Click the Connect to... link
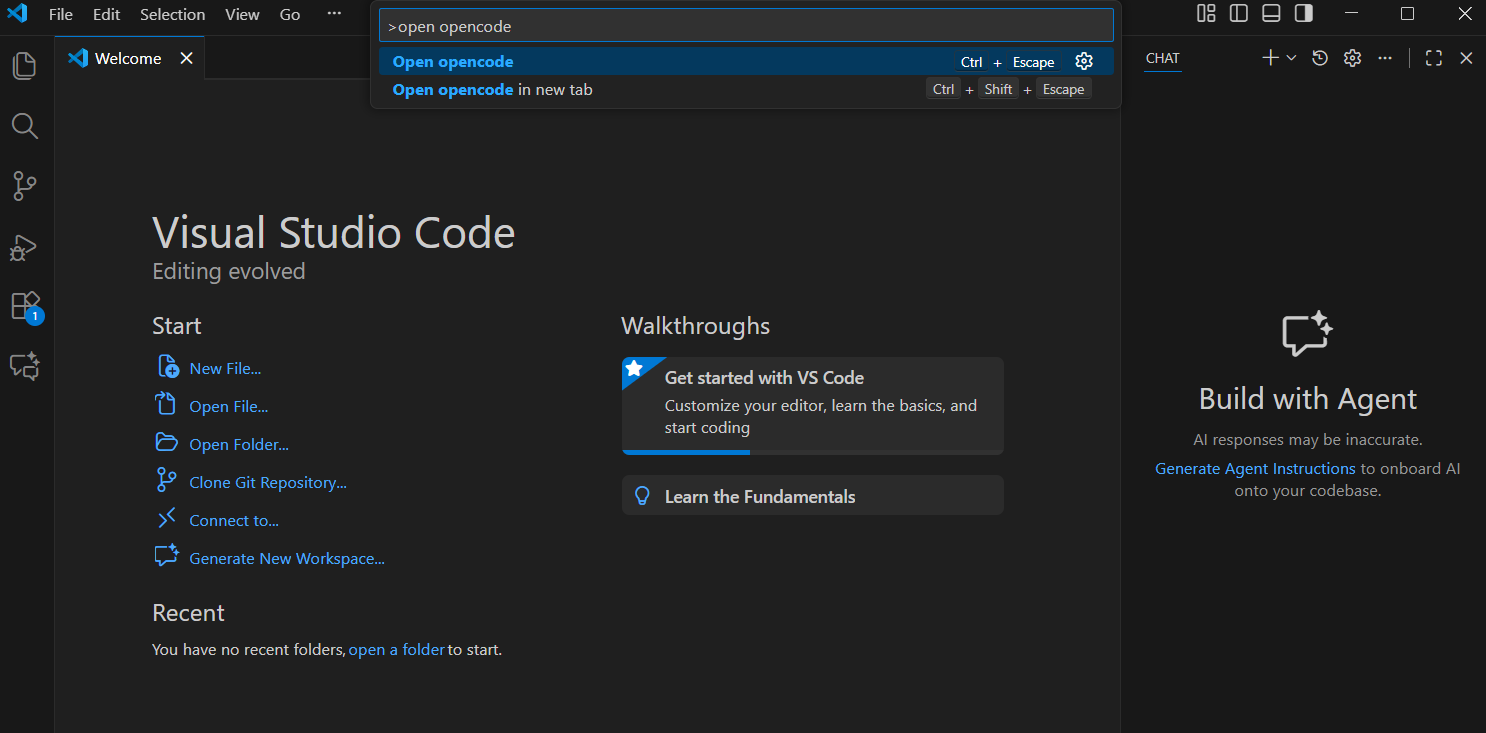1486x733 pixels. 234,521
